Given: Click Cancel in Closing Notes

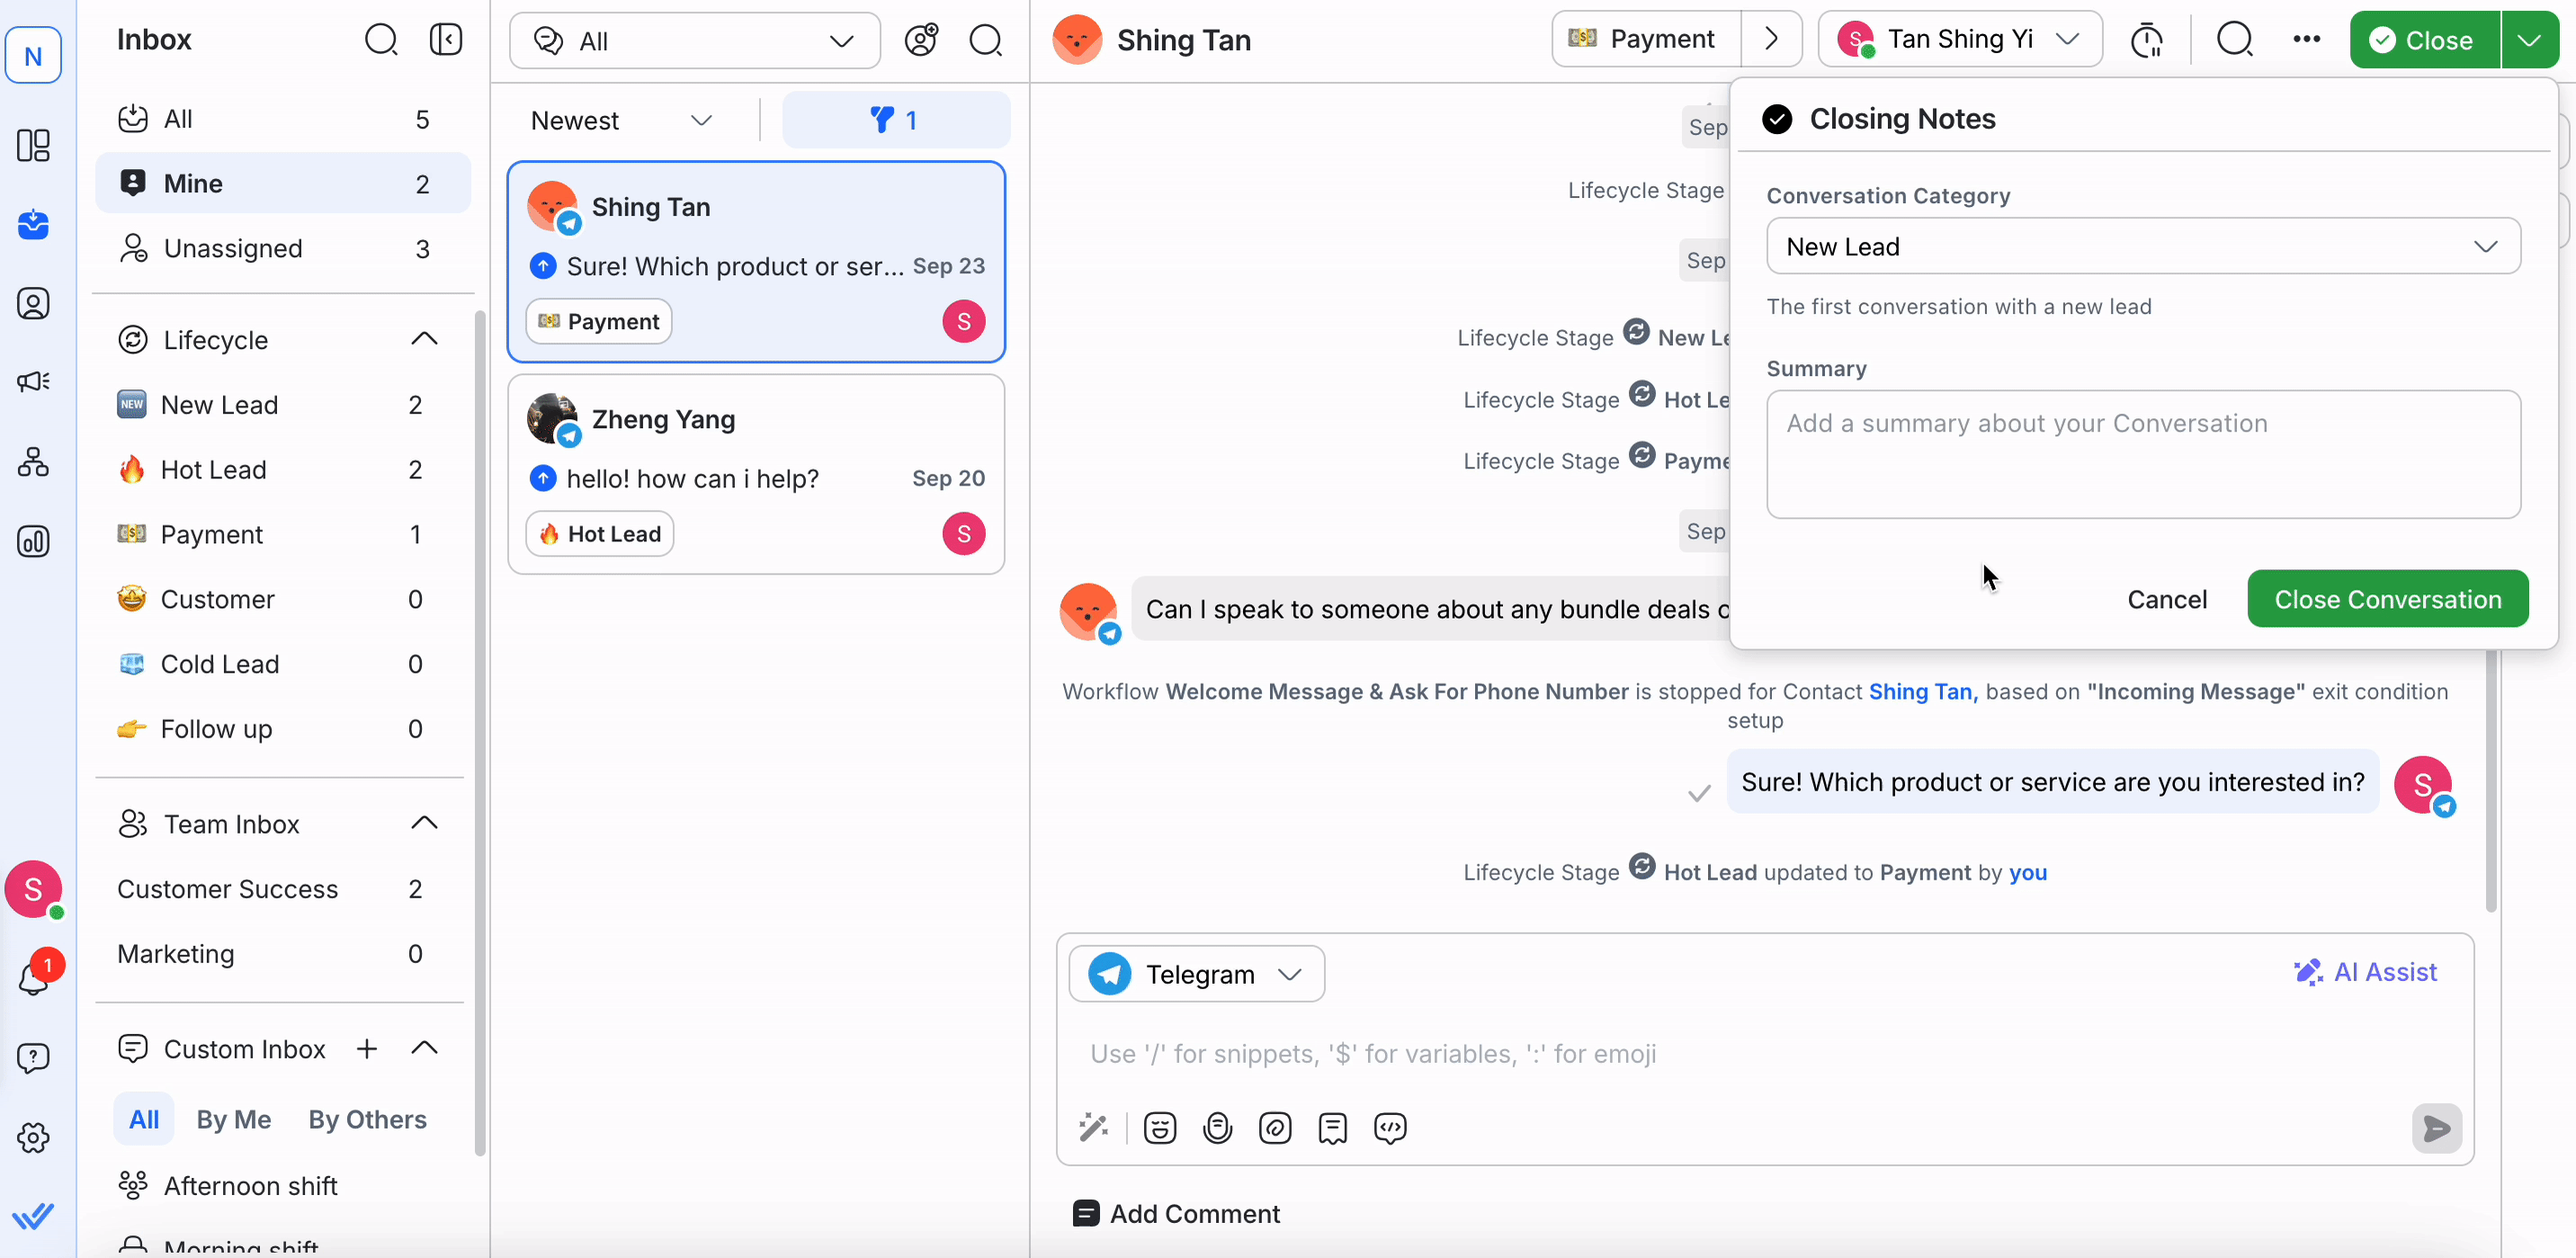Looking at the screenshot, I should point(2166,599).
